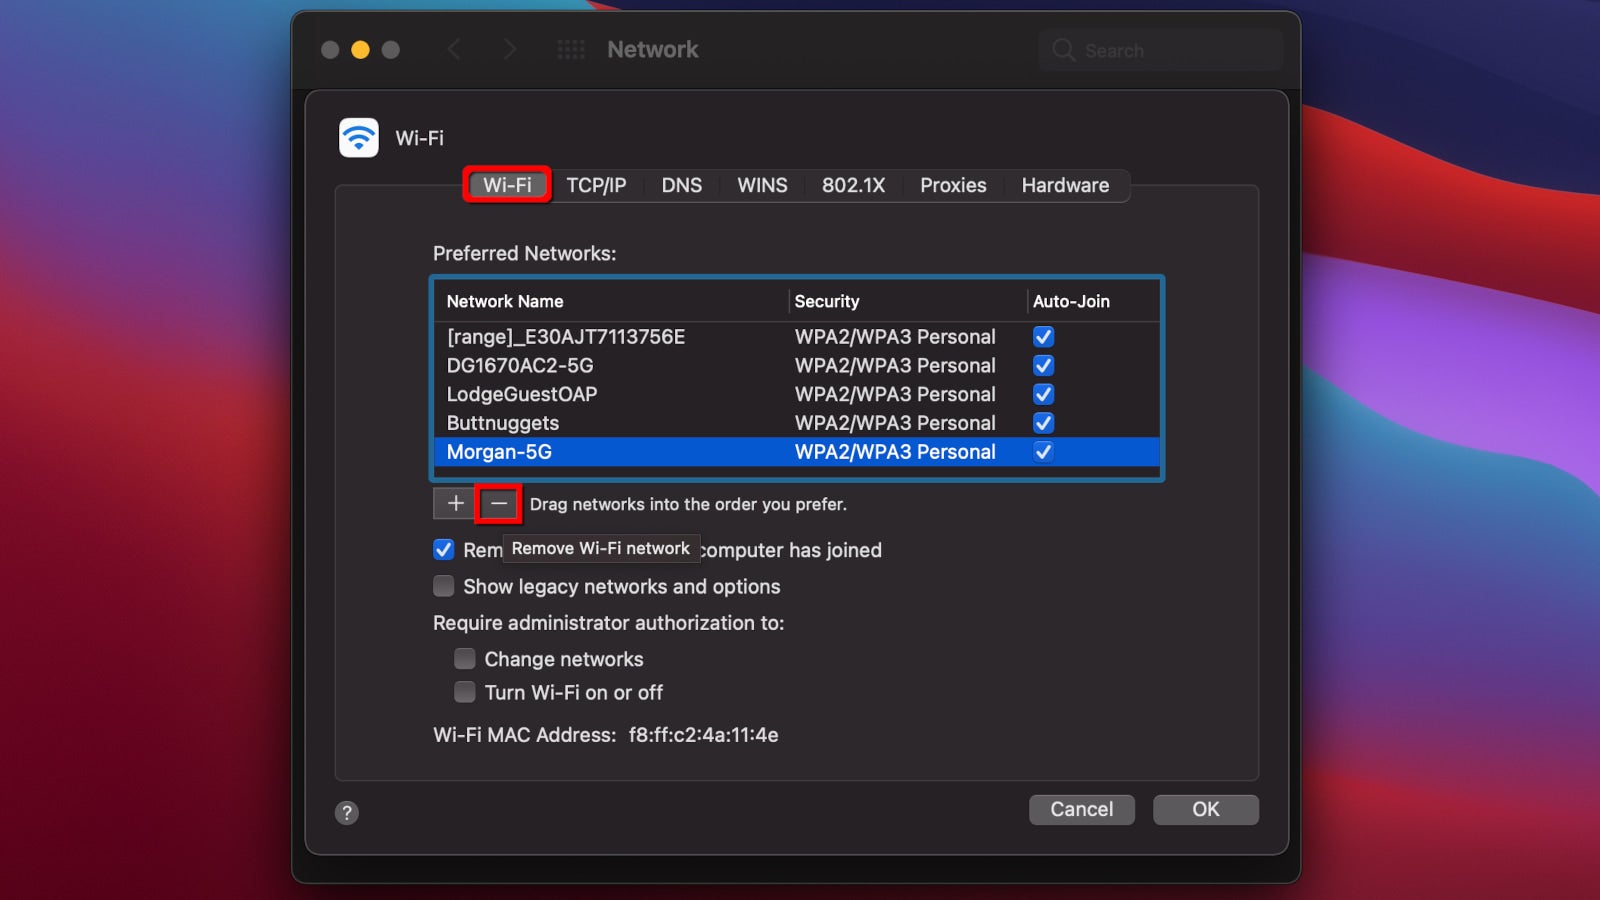Click the yellow minimize window button
This screenshot has height=900, width=1600.
tap(360, 49)
